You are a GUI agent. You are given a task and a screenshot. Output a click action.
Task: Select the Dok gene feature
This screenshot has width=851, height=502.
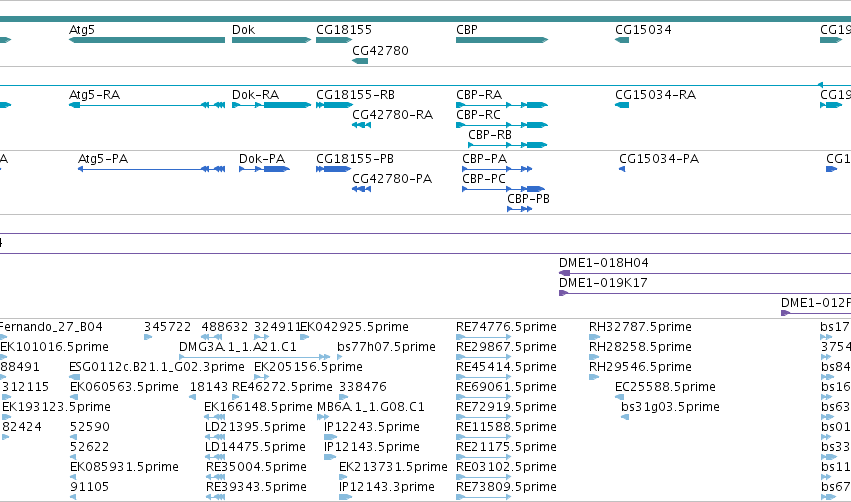[271, 40]
